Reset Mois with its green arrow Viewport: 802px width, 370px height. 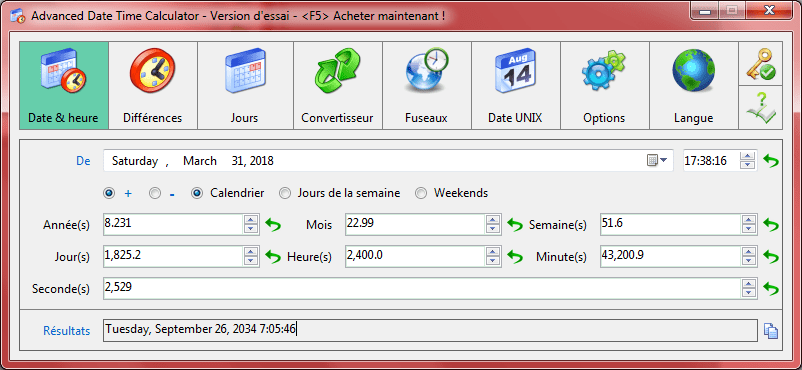[515, 225]
